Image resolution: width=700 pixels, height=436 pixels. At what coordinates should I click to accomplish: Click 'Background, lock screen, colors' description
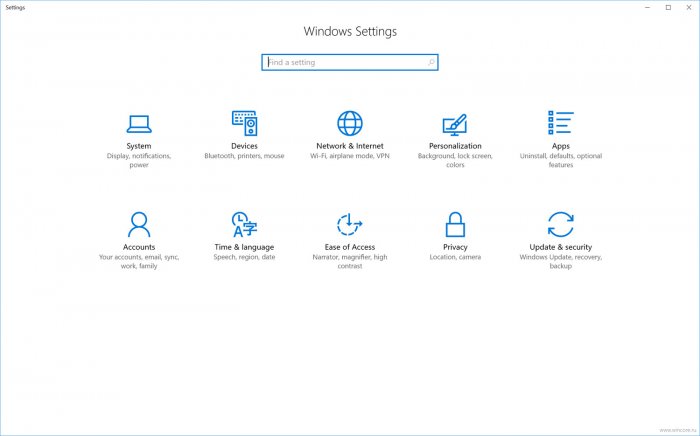tap(455, 160)
